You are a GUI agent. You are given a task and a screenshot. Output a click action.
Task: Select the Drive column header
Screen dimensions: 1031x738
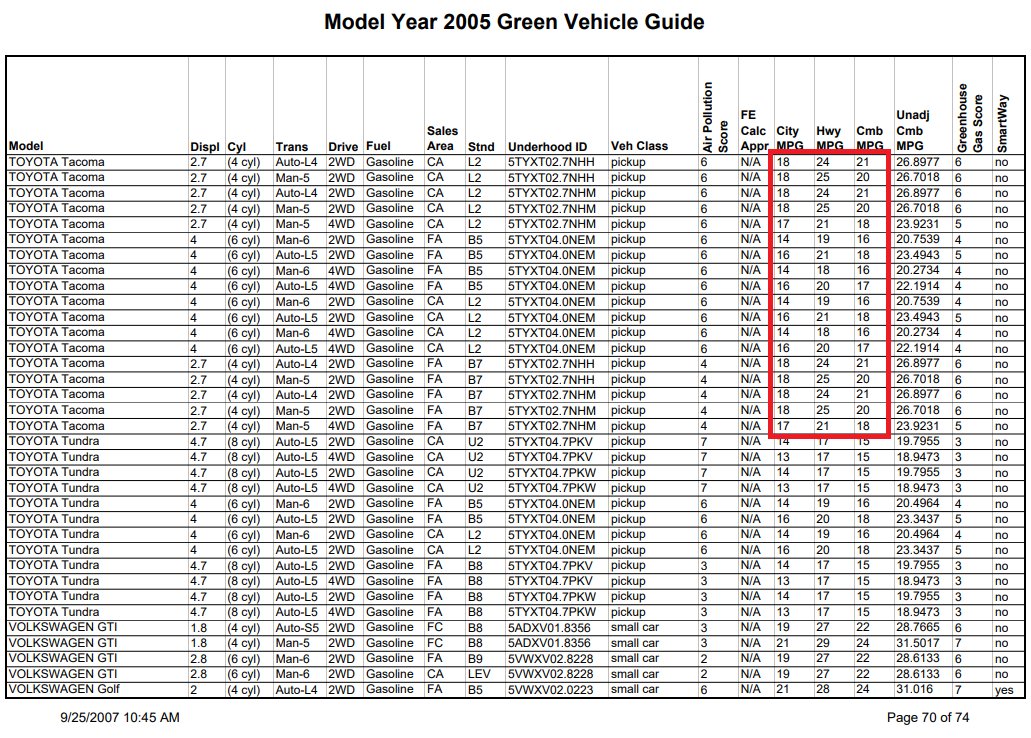(343, 147)
